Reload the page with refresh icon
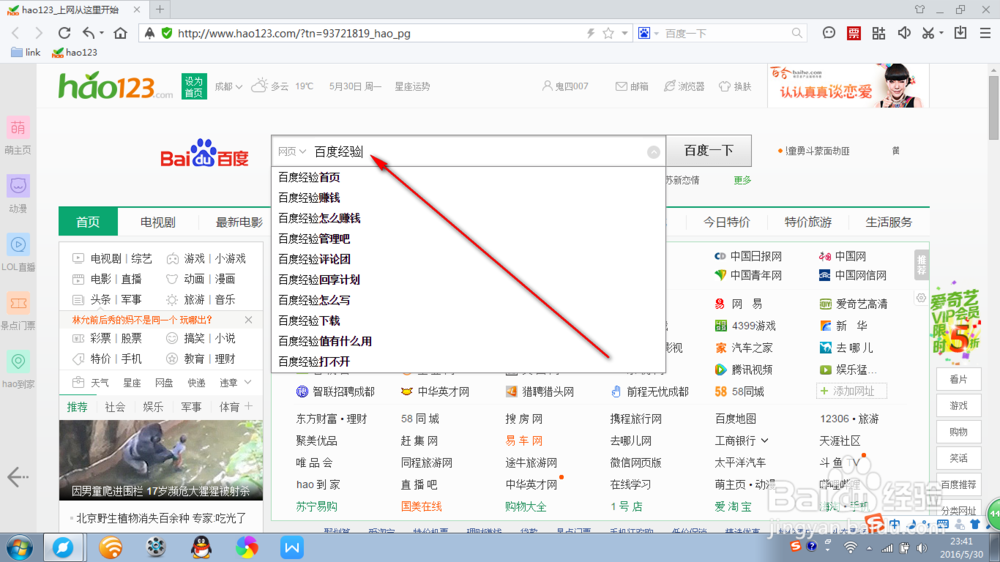 pos(64,33)
